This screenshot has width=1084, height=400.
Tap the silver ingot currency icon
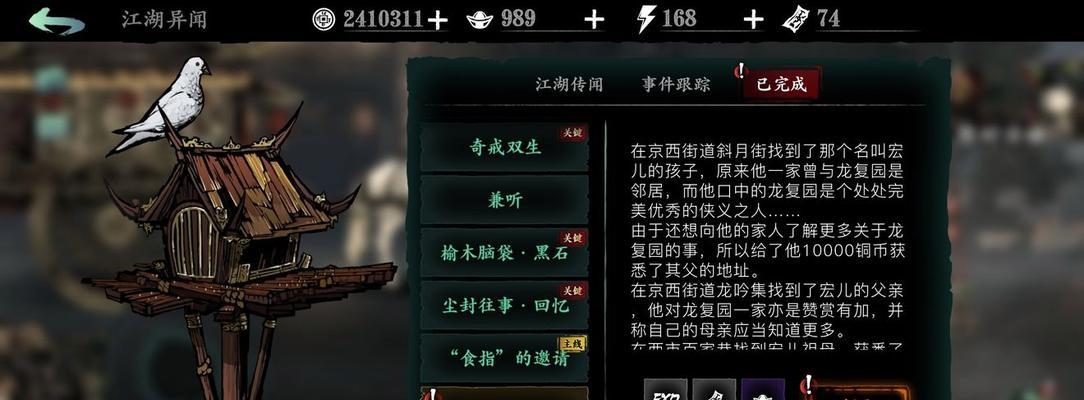(x=480, y=19)
